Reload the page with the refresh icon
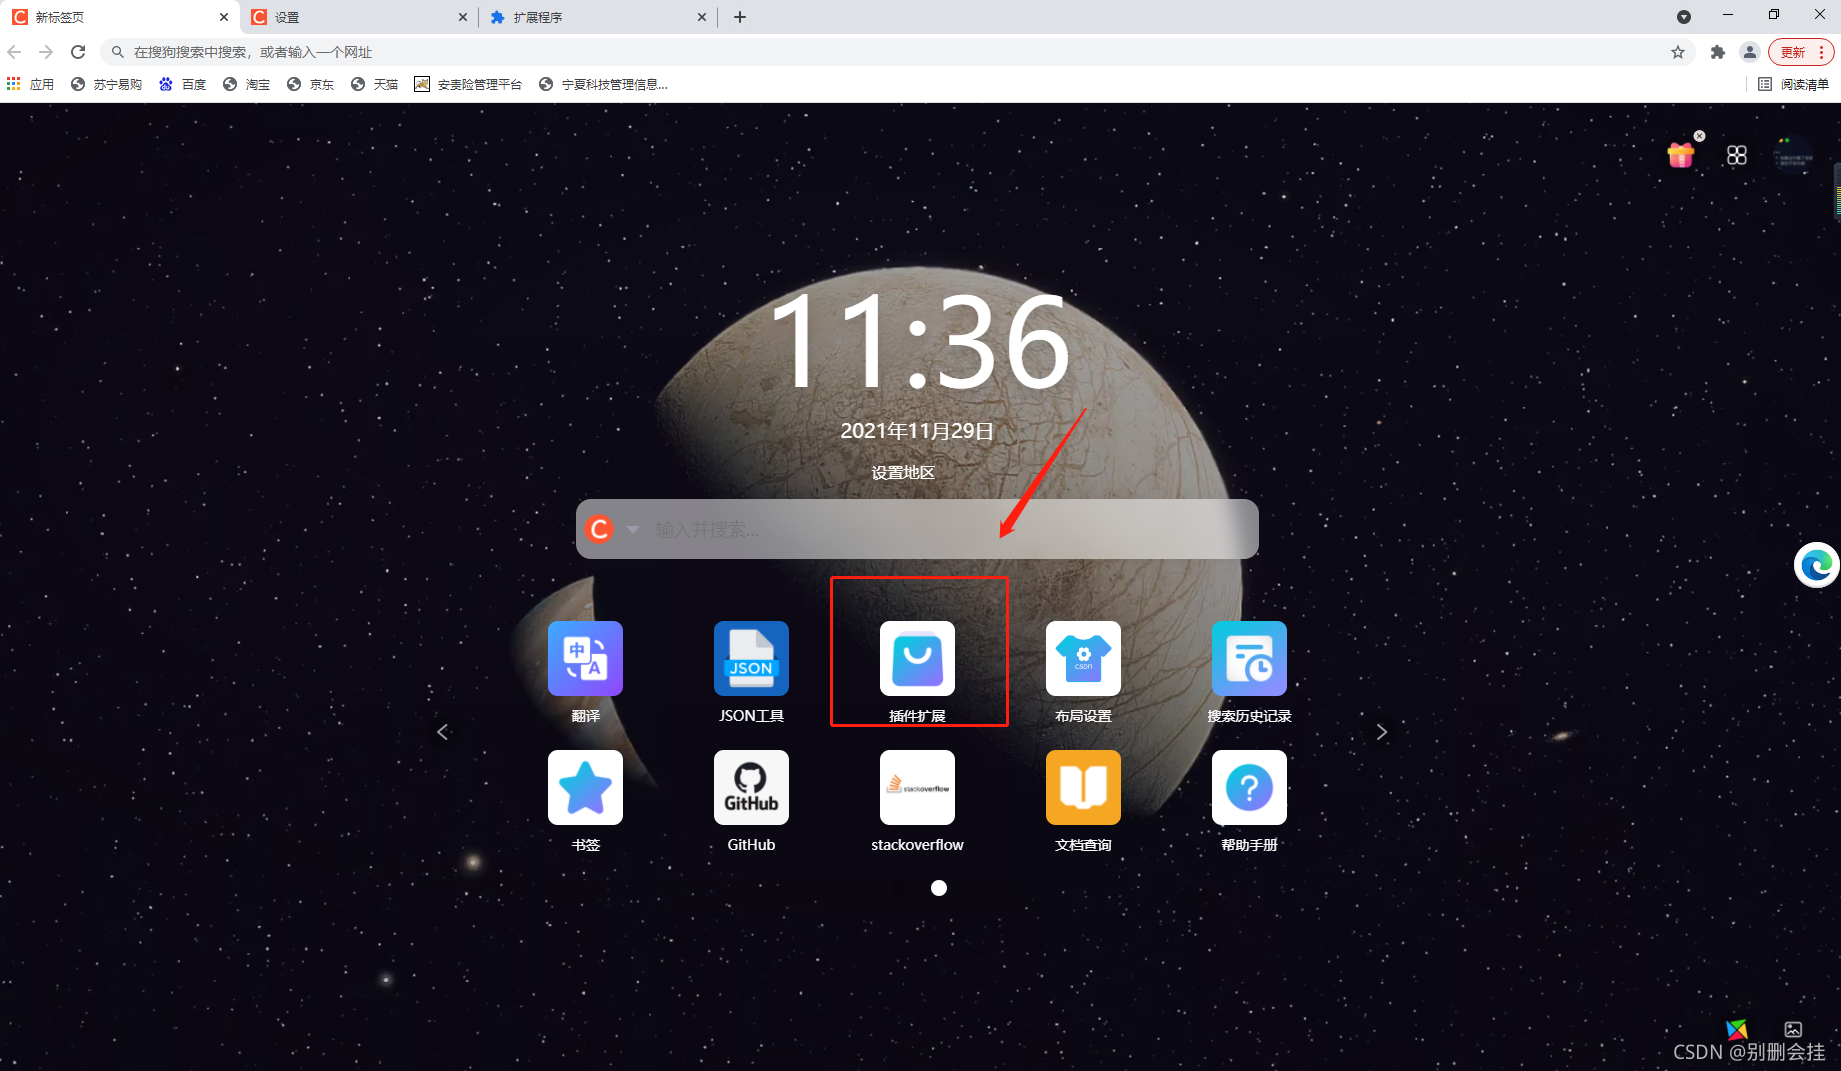Viewport: 1841px width, 1071px height. [78, 52]
